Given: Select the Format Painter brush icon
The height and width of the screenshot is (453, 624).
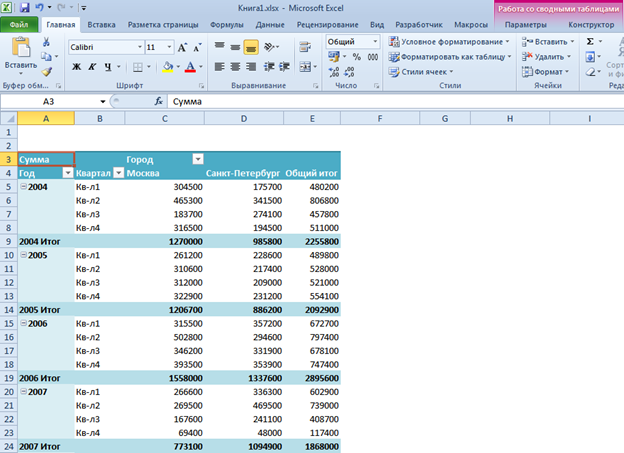Looking at the screenshot, I should tap(47, 72).
